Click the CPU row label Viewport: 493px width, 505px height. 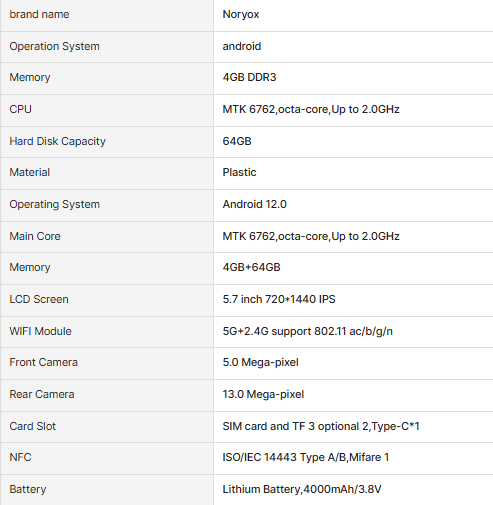[20, 109]
